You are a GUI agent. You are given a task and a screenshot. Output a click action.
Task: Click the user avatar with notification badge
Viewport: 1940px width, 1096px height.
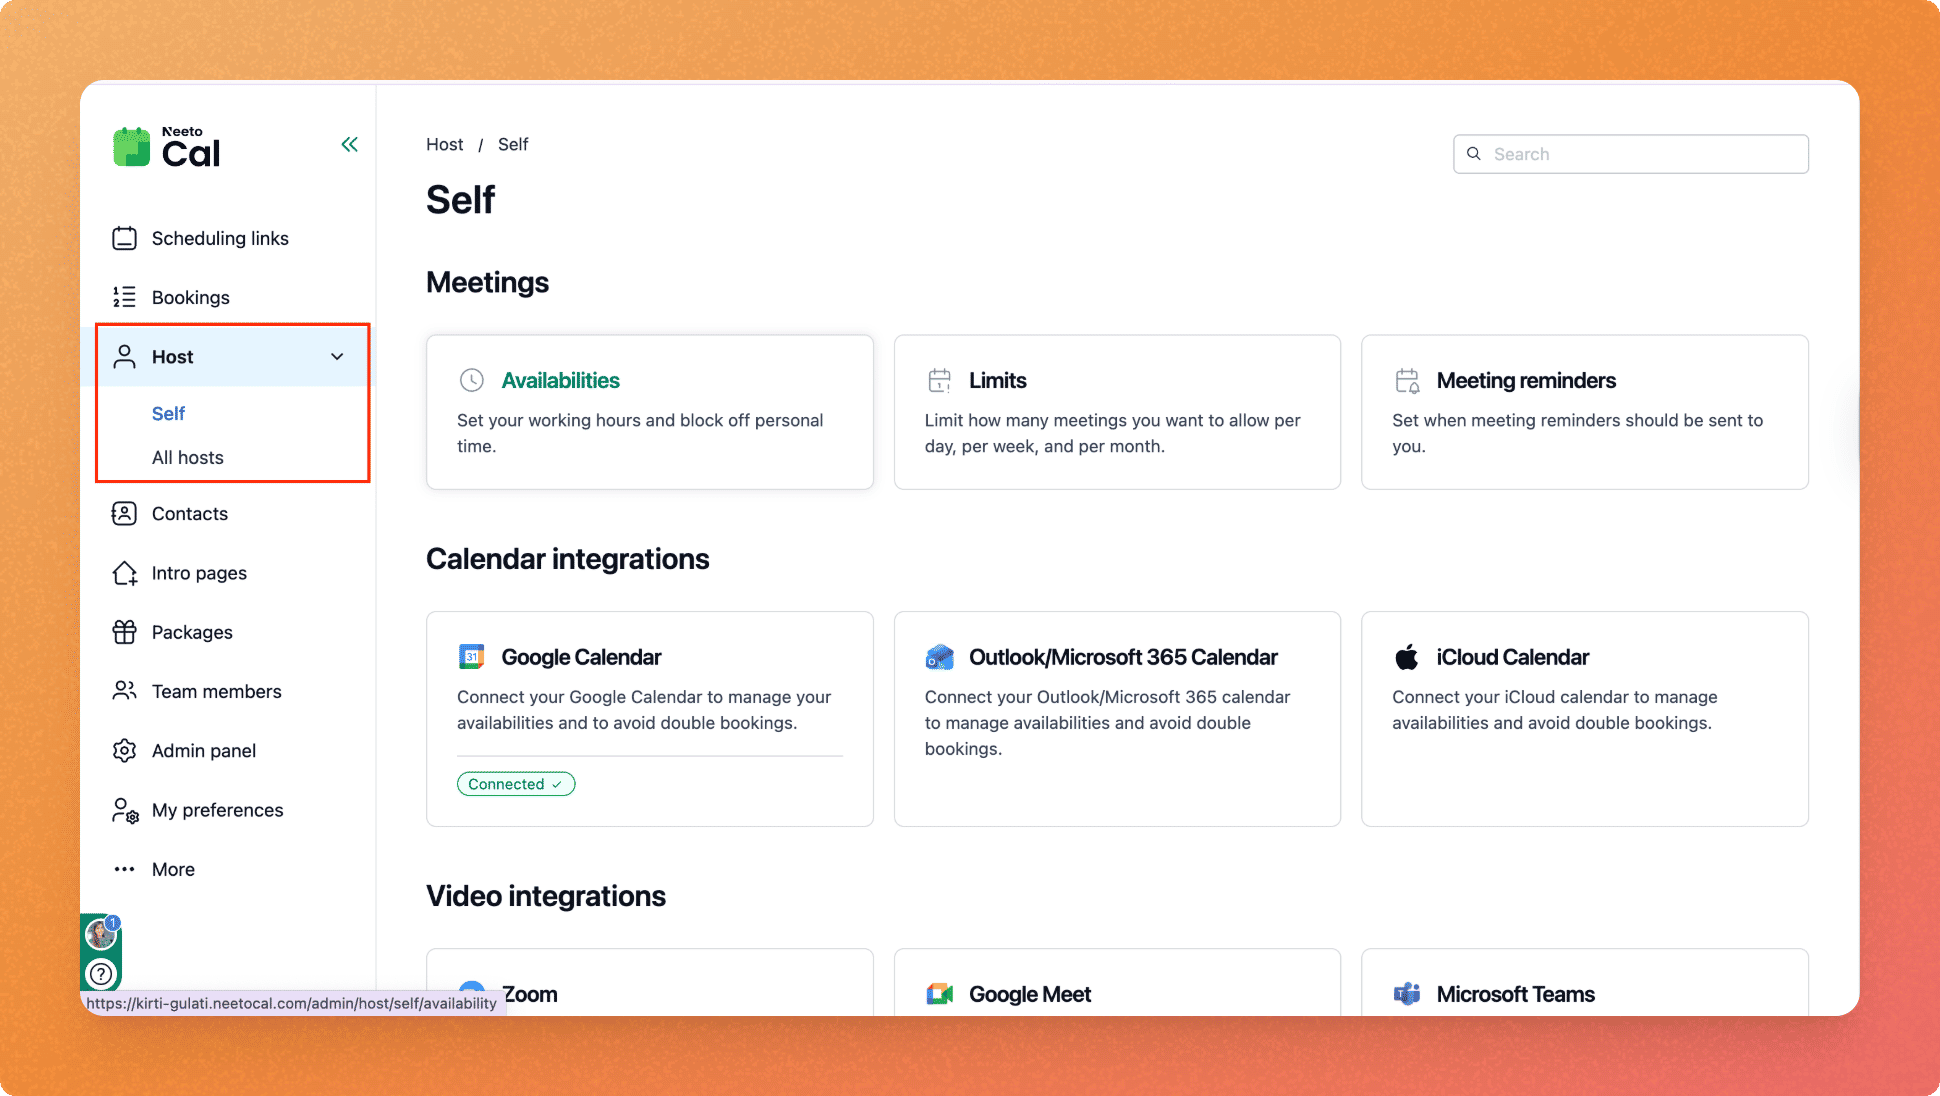point(100,934)
